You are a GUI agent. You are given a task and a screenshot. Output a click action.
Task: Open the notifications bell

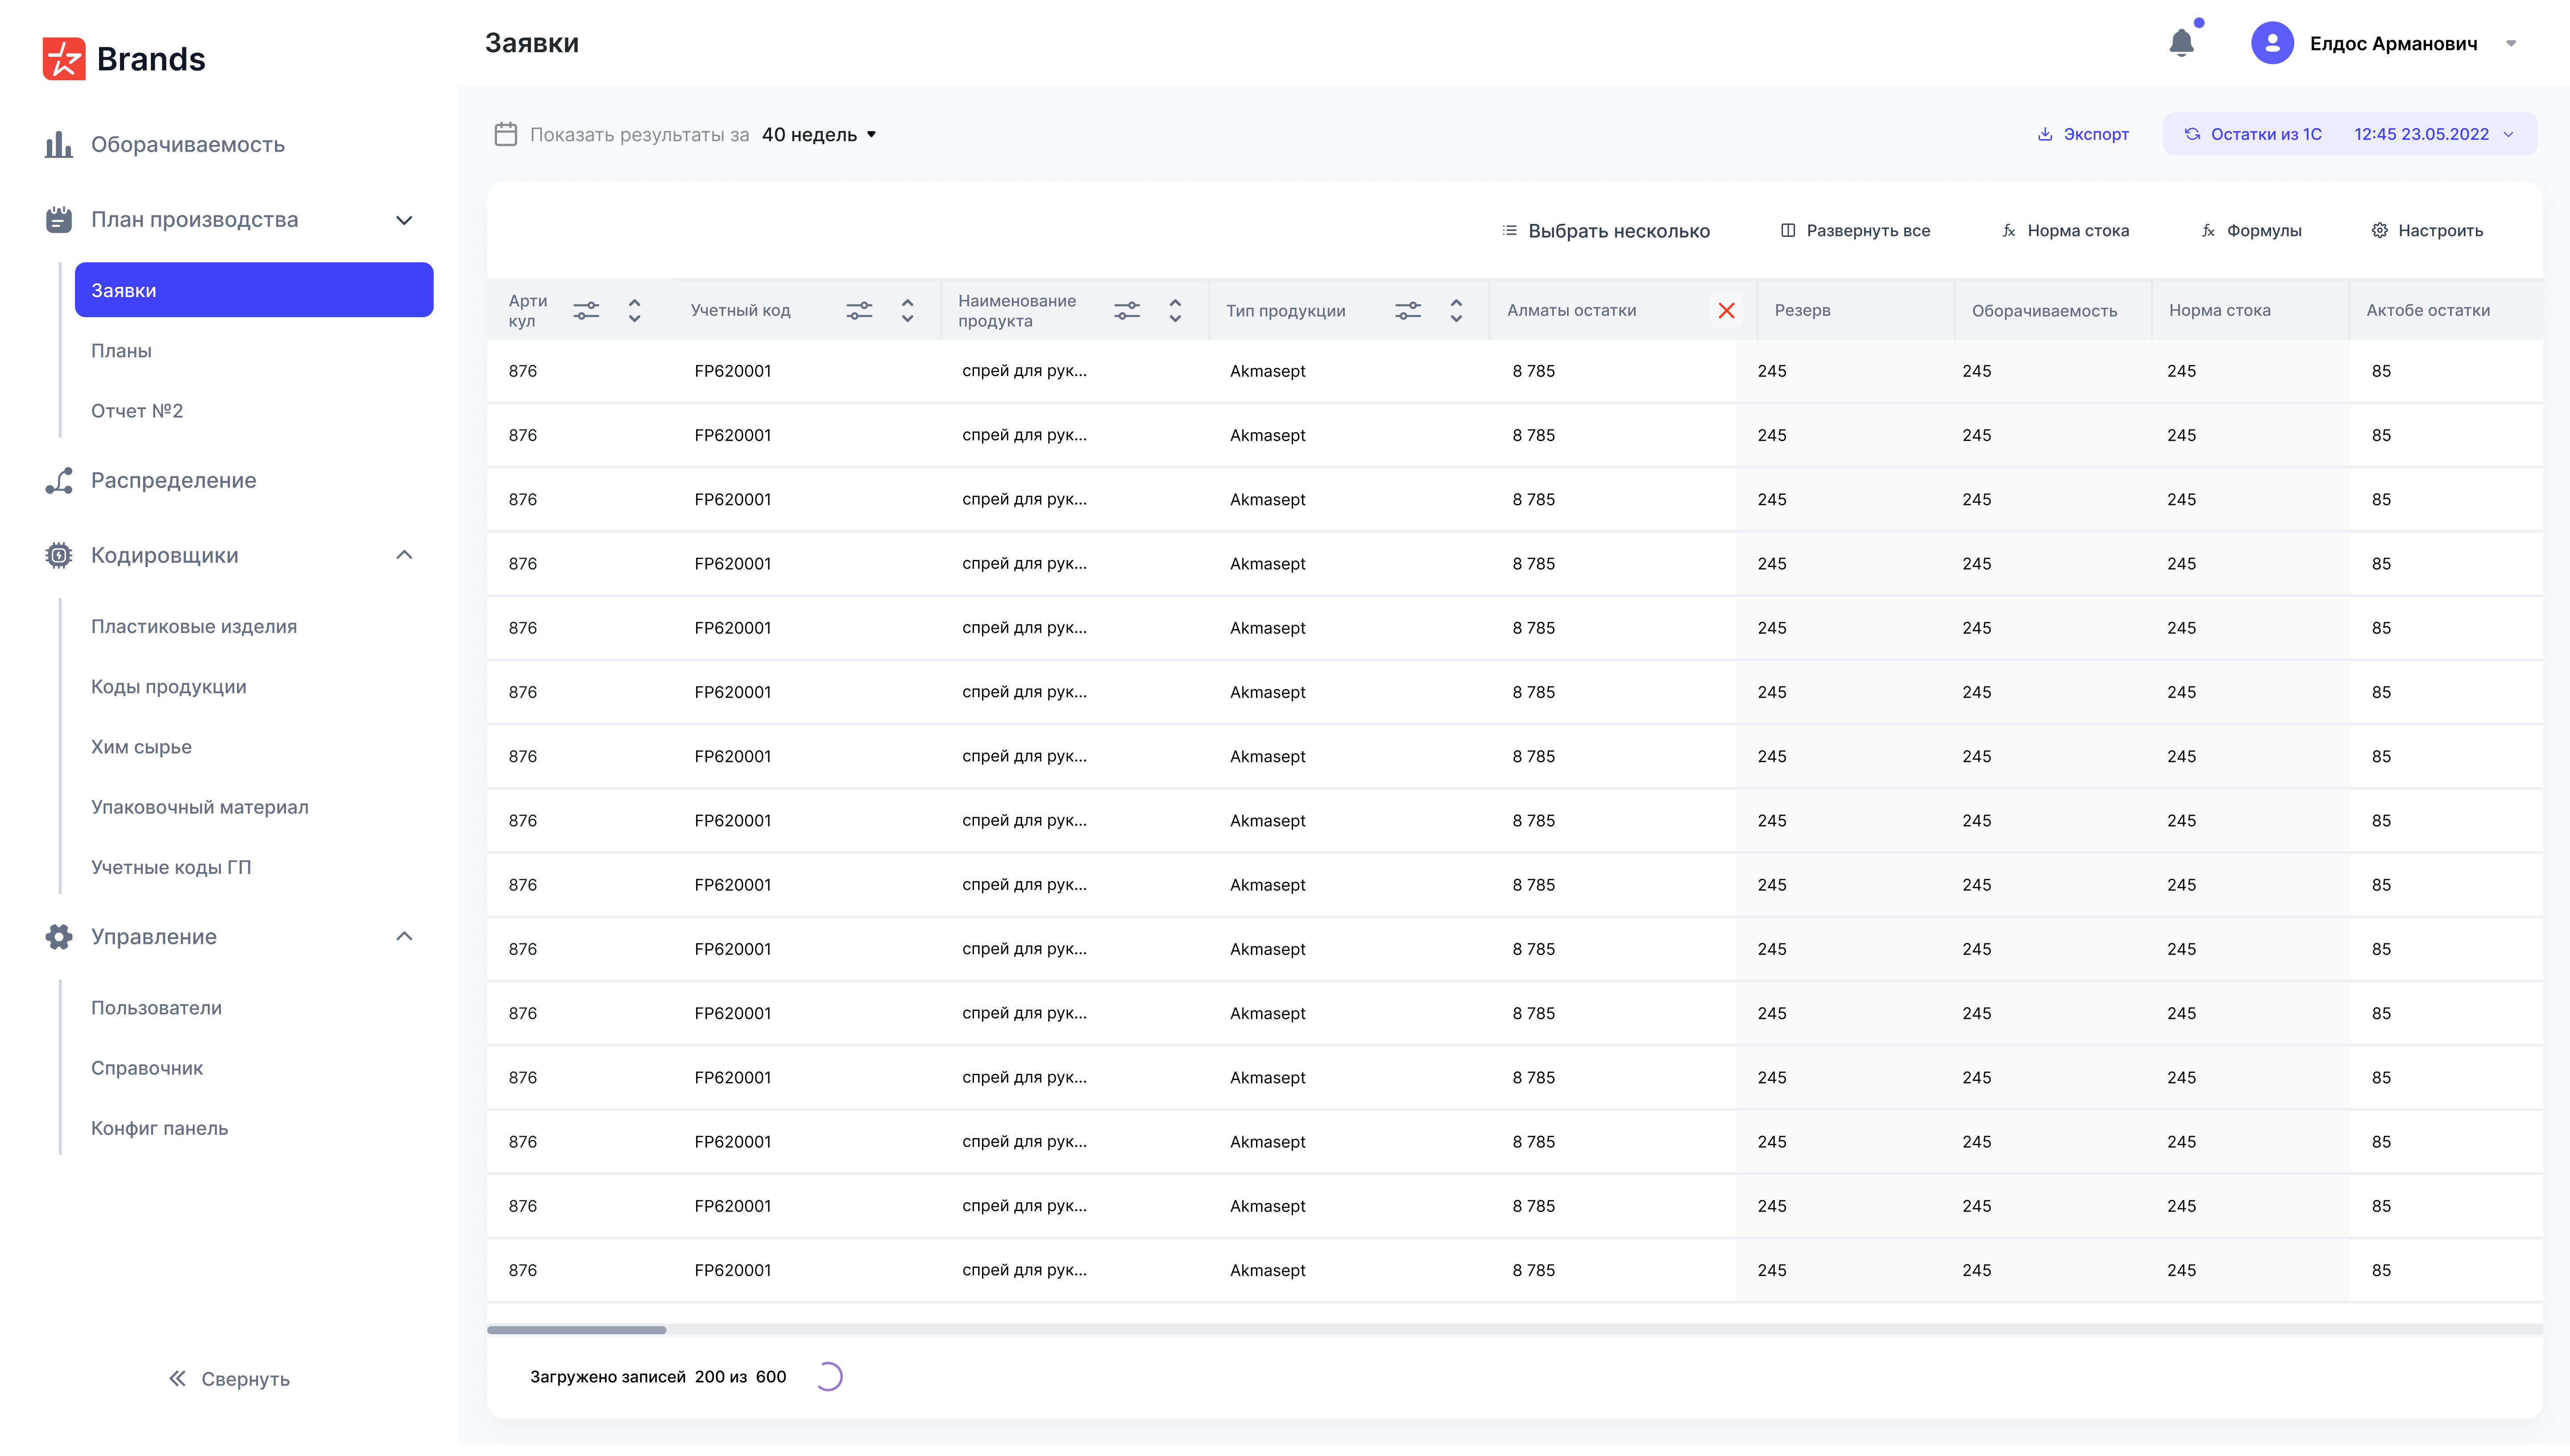click(x=2181, y=43)
